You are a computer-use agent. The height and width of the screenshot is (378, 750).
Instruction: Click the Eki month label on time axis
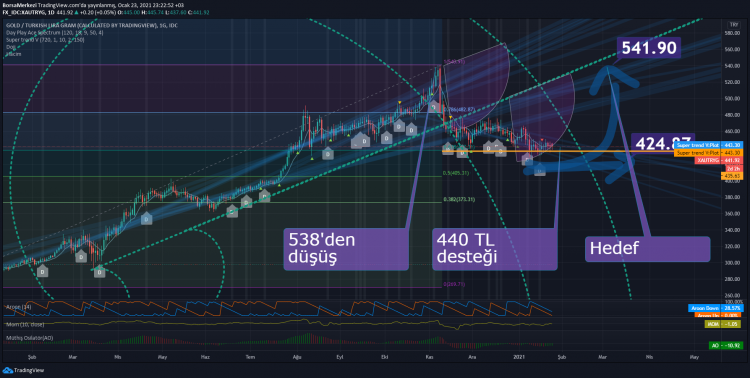point(384,357)
